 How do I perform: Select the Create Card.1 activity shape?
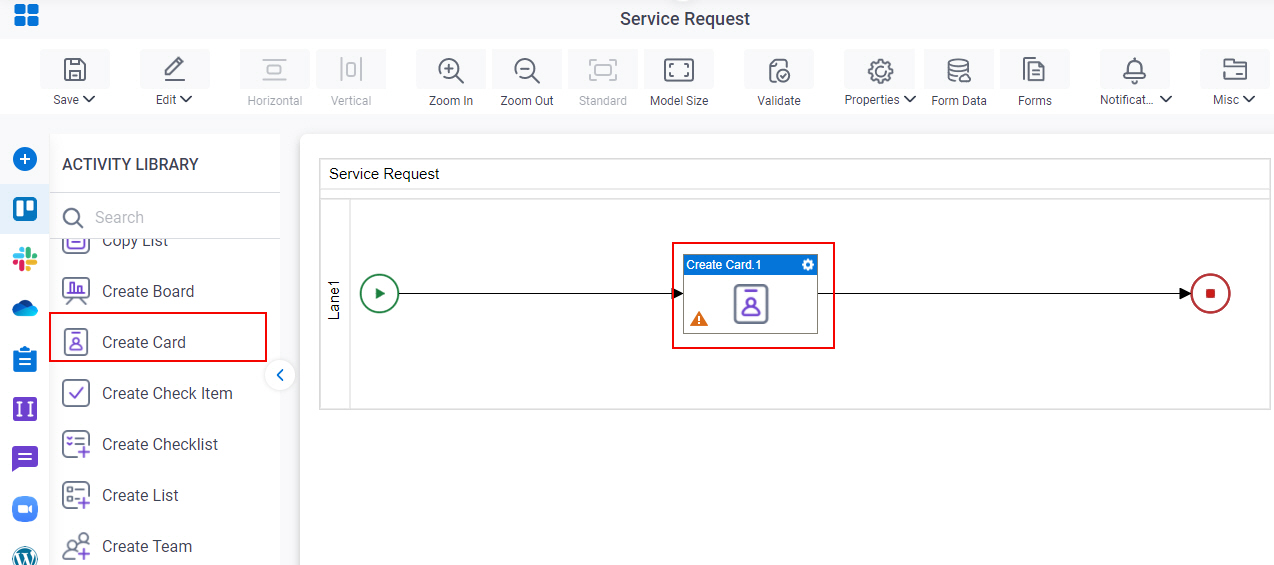coord(750,294)
